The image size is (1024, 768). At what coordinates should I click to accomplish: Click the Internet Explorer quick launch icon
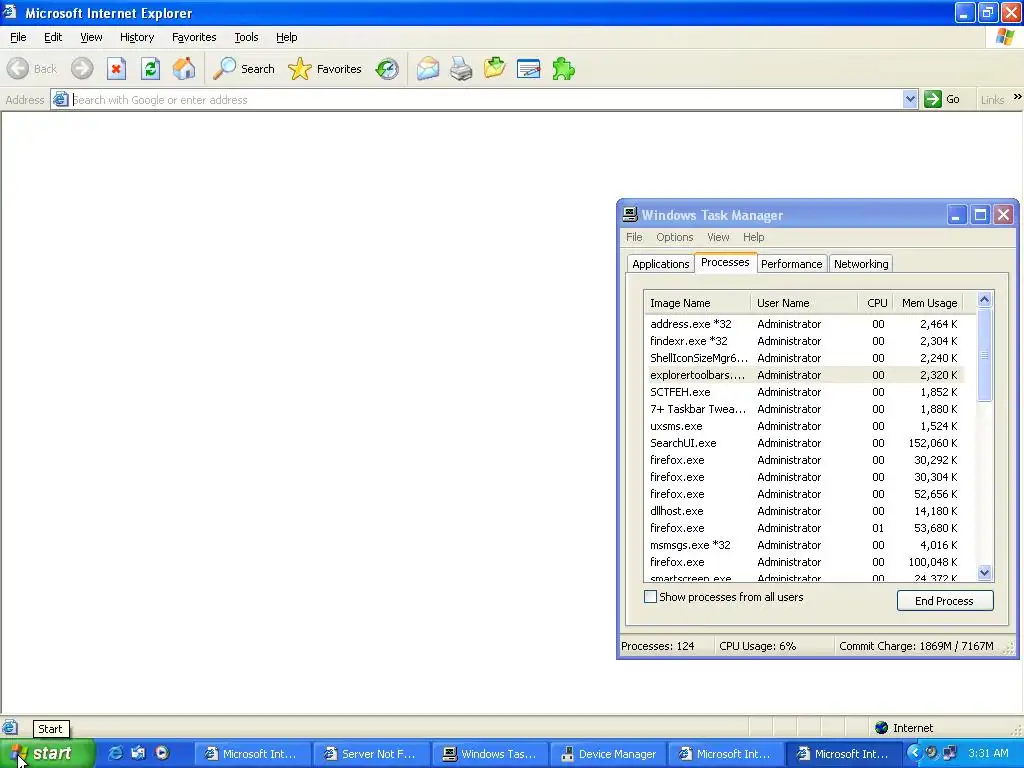(115, 753)
